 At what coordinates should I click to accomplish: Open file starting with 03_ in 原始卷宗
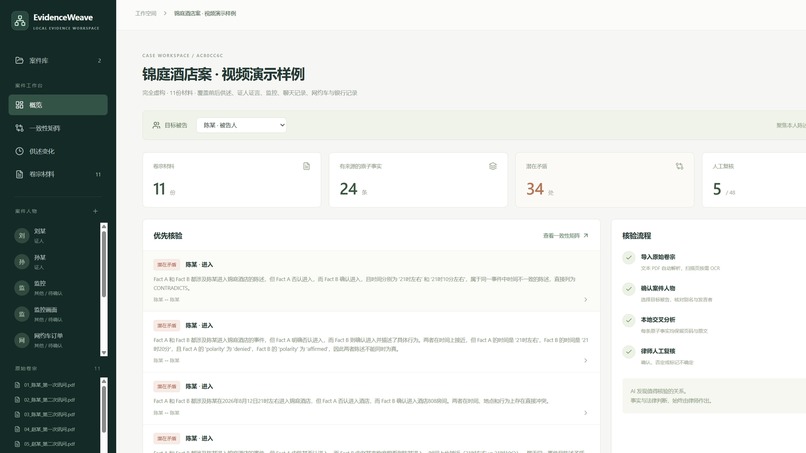49,414
